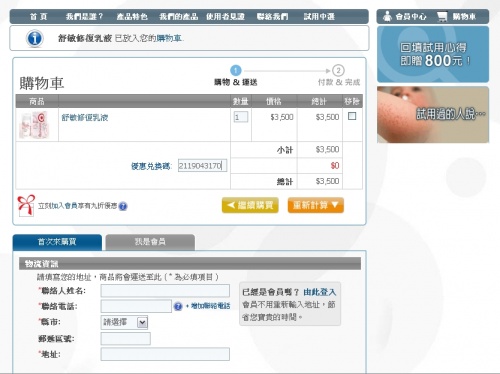Tick the remove checkbox for 舒敏修復乳液
The width and height of the screenshot is (500, 374).
pos(352,116)
